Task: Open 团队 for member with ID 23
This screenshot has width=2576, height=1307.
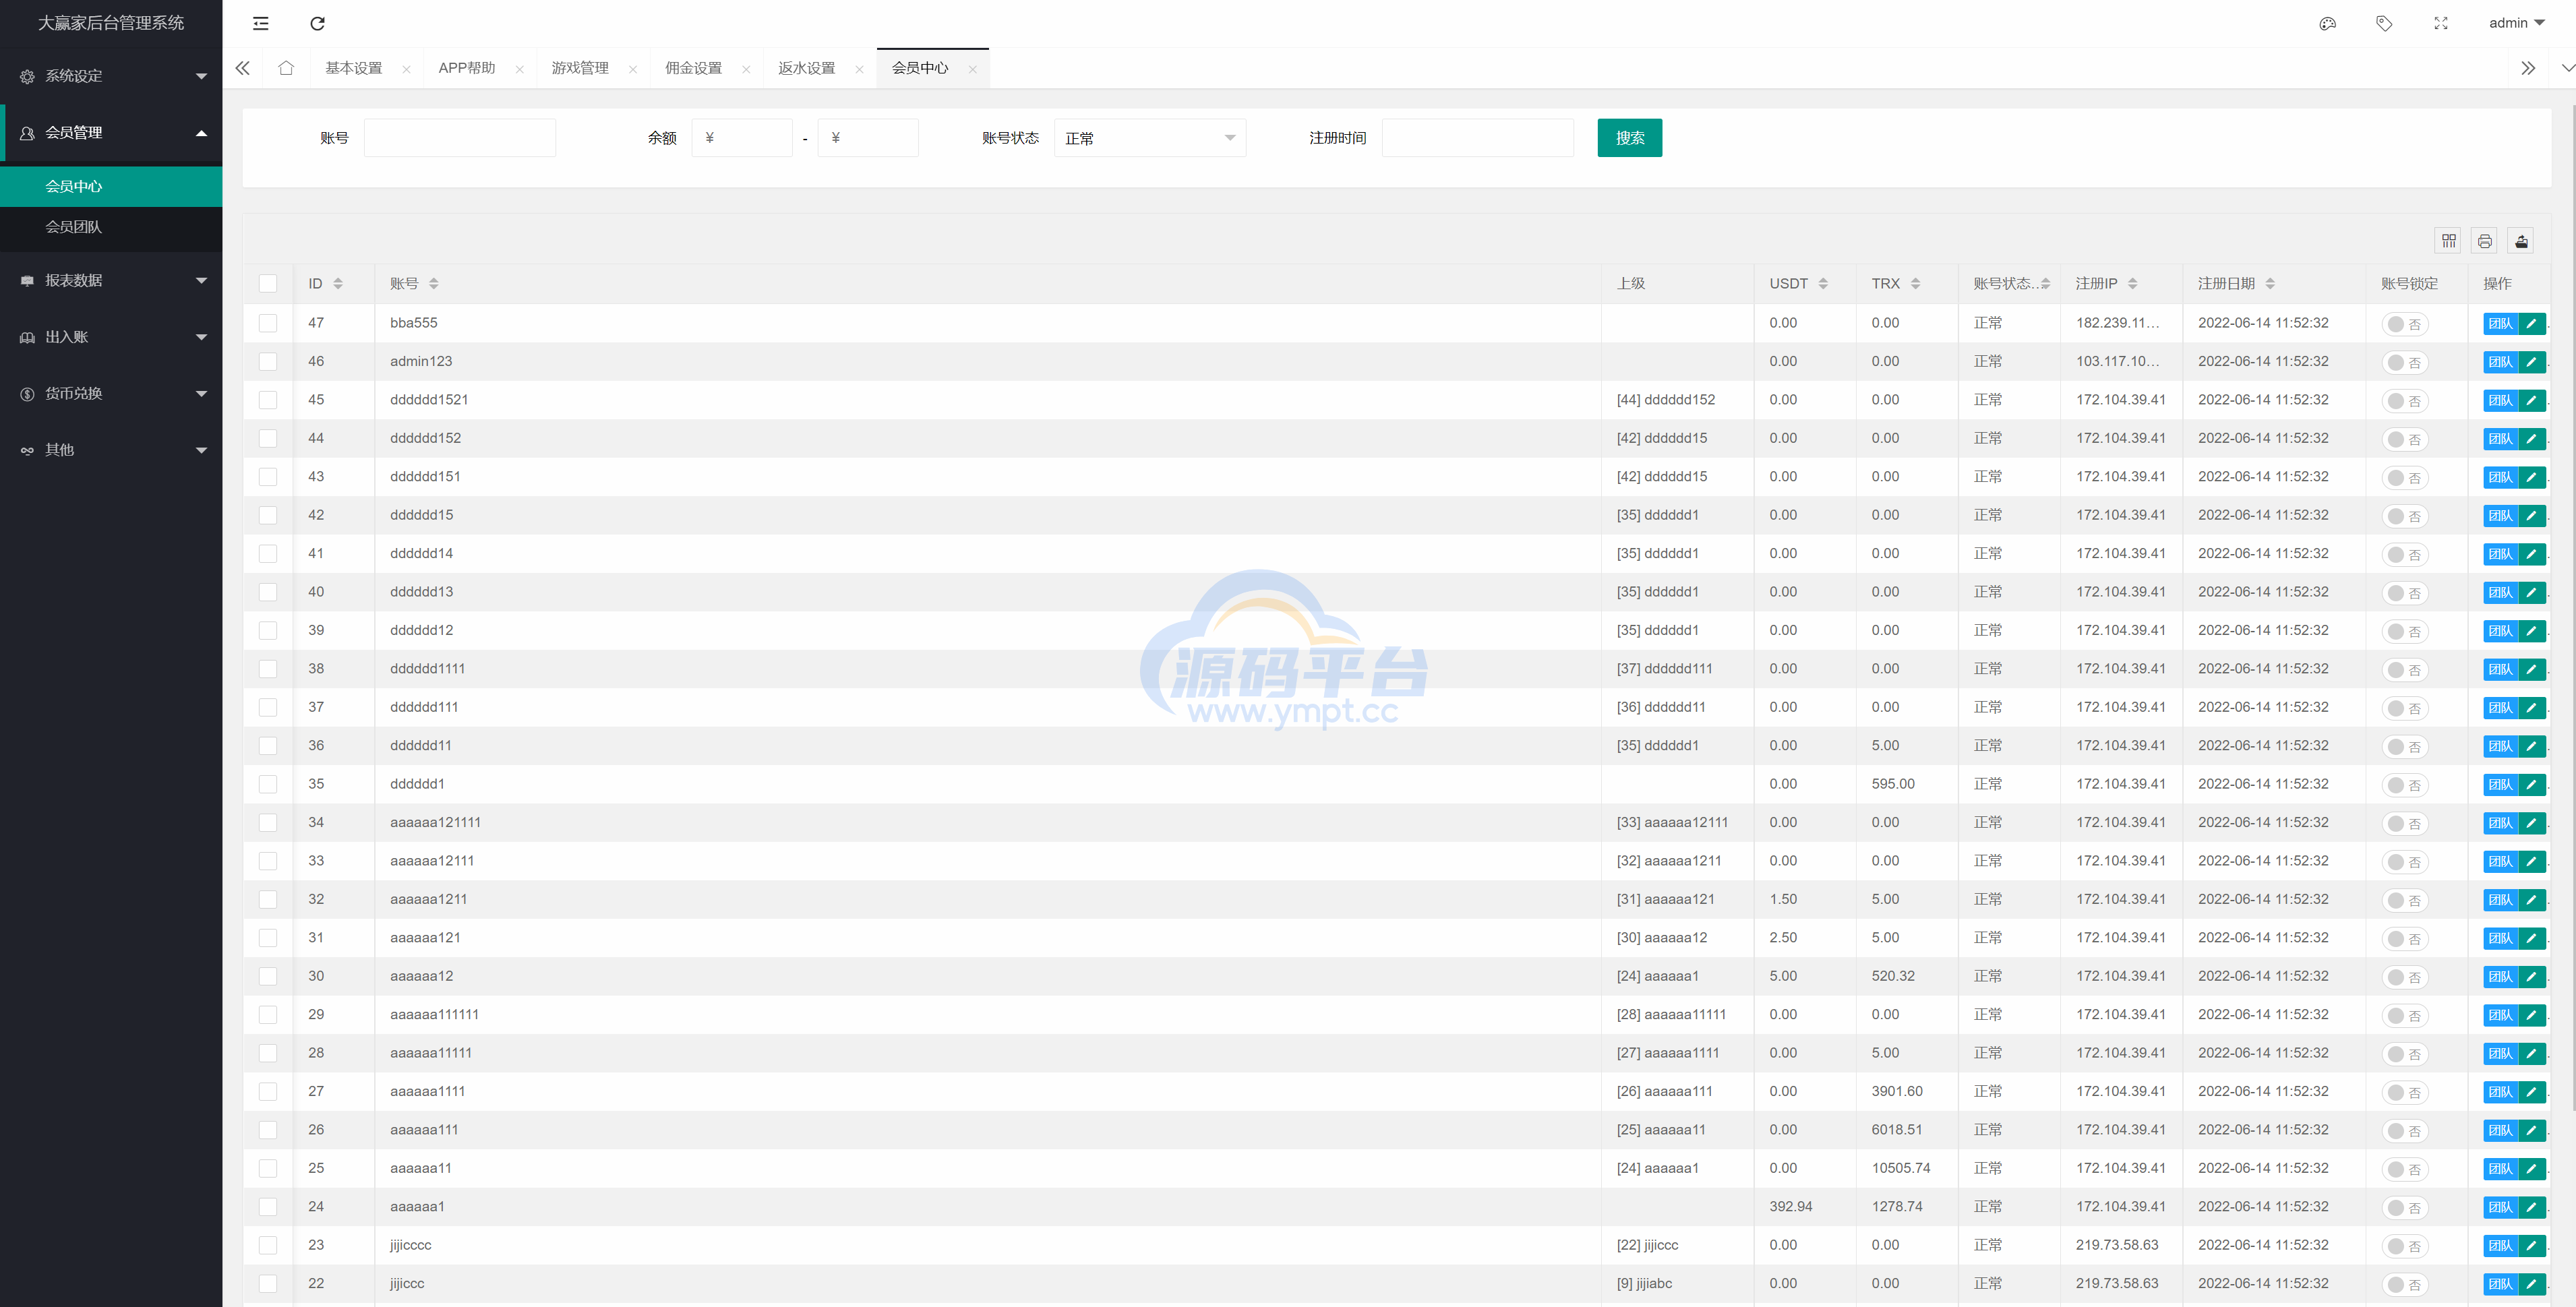Action: pos(2500,1246)
